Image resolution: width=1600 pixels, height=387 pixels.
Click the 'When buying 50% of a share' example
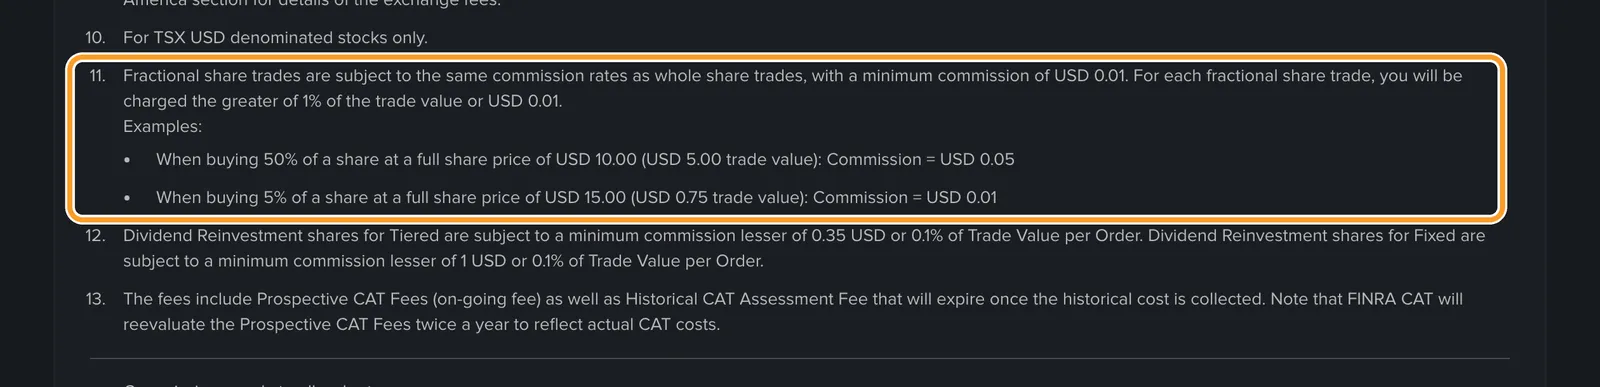585,160
